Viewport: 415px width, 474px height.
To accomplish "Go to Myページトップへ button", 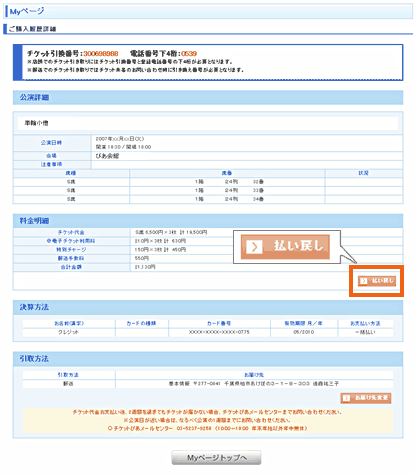I will tap(216, 458).
